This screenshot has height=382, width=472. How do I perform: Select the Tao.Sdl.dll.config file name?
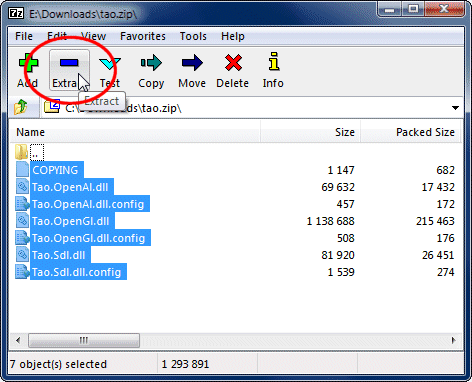(x=77, y=272)
